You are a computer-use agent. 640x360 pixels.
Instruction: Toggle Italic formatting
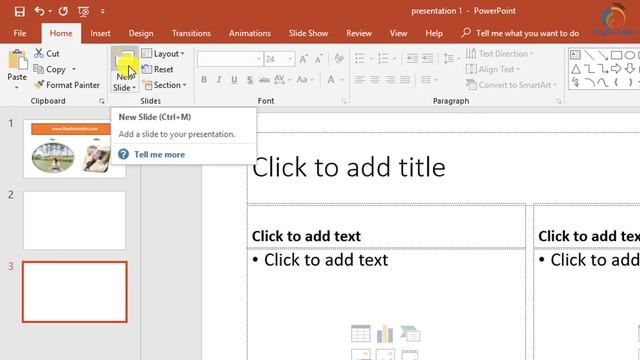point(219,80)
